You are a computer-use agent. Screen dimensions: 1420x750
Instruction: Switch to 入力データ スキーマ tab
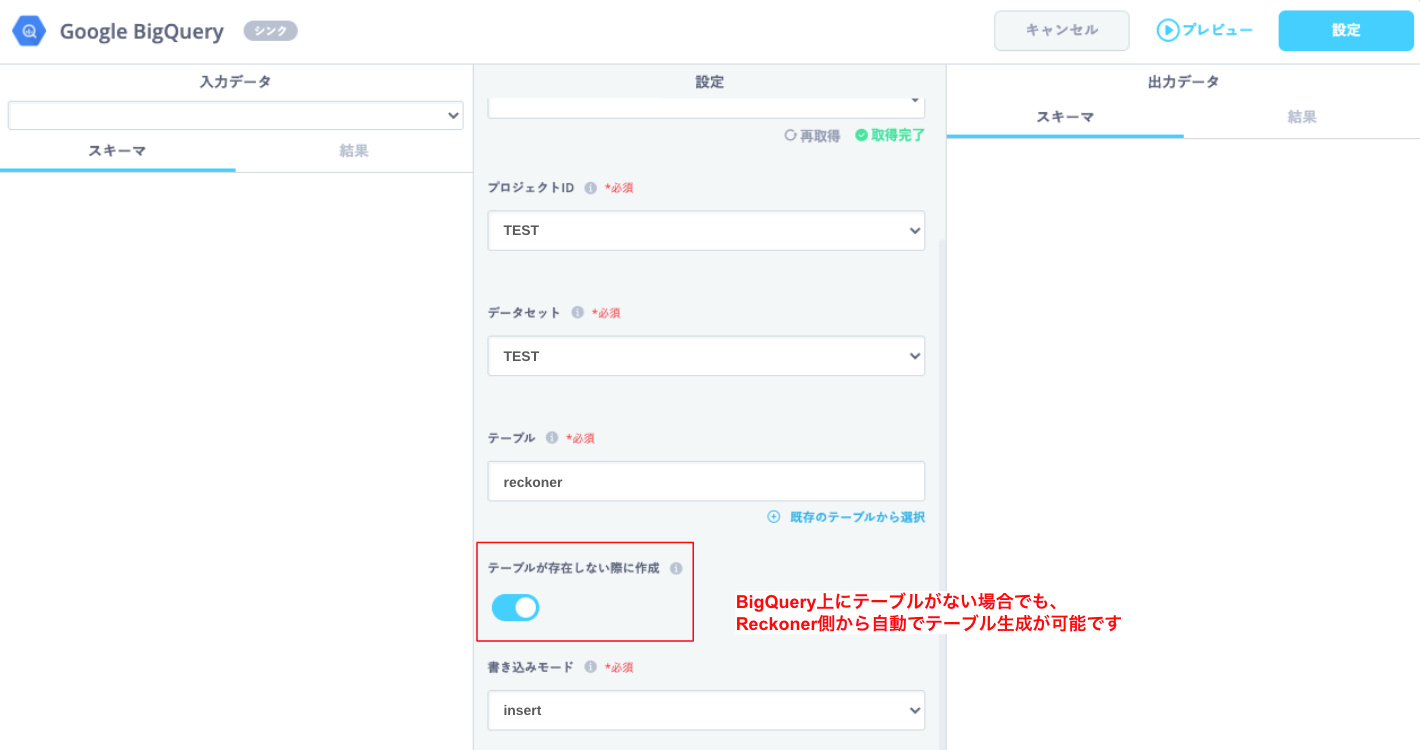point(118,151)
